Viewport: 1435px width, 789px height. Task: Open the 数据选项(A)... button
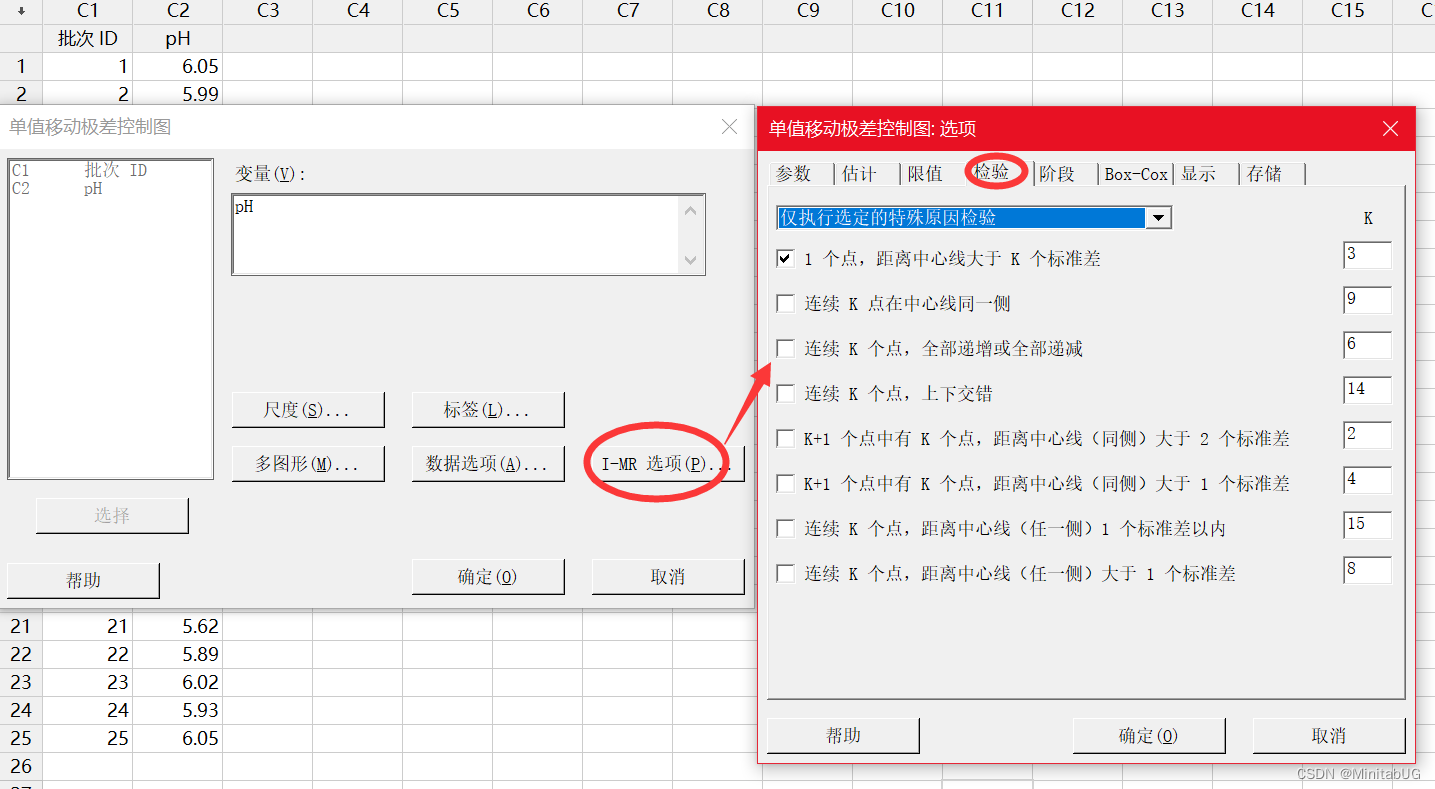tap(488, 464)
